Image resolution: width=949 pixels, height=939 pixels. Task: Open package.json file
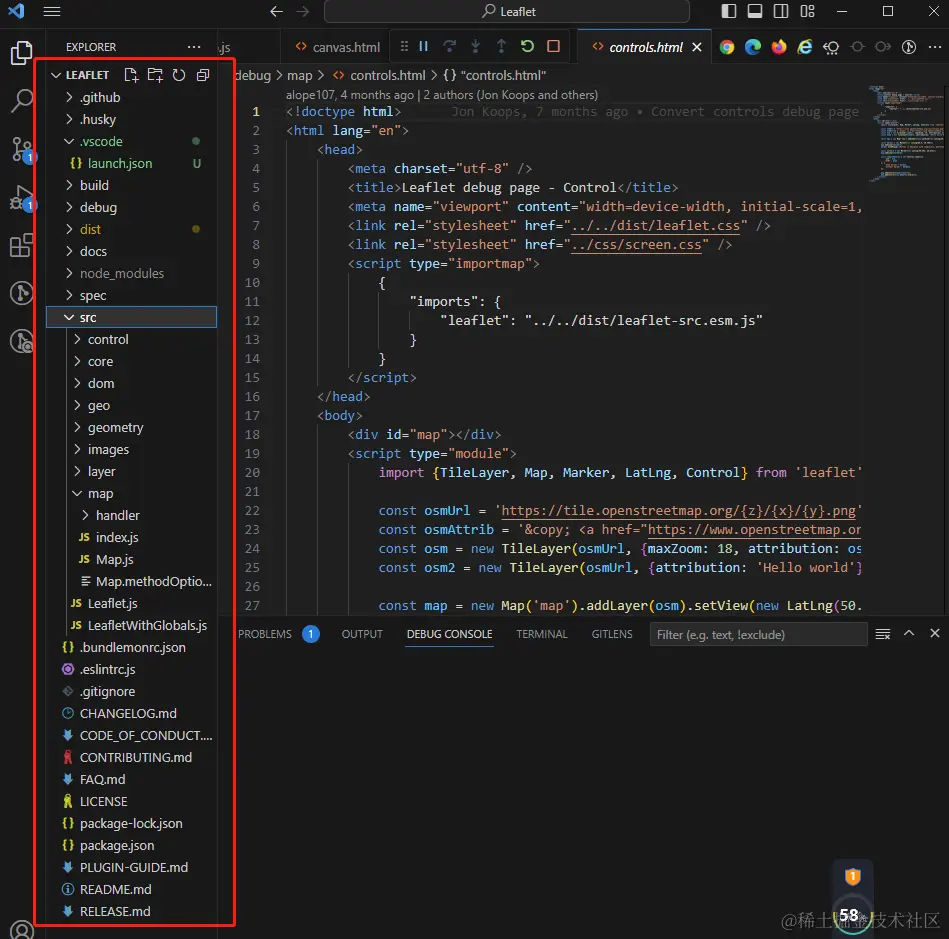(131, 846)
